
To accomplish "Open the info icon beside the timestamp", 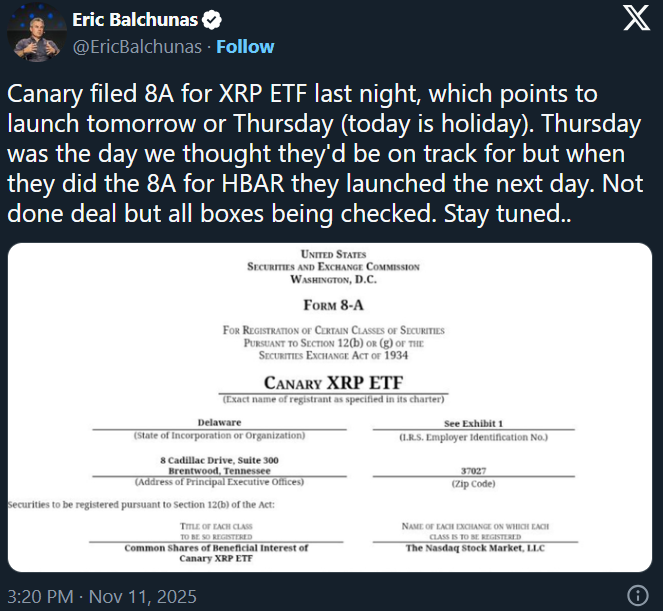I will [636, 597].
